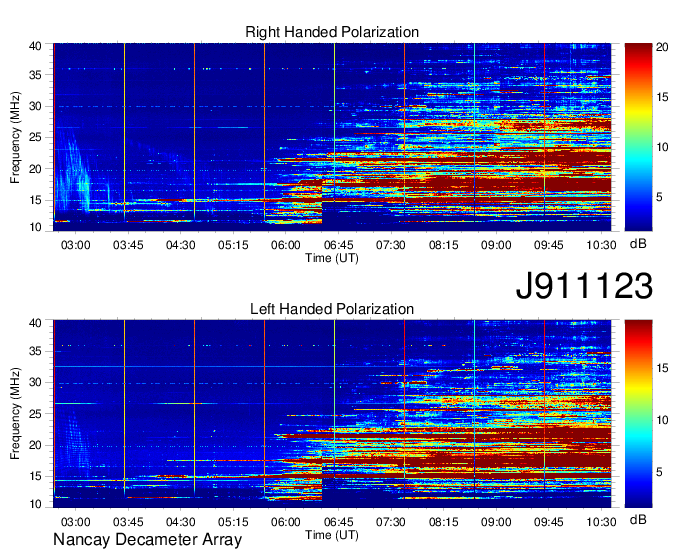The width and height of the screenshot is (680, 552).
Task: Click the '15' value on Left Handed colorbar
Action: coord(662,368)
